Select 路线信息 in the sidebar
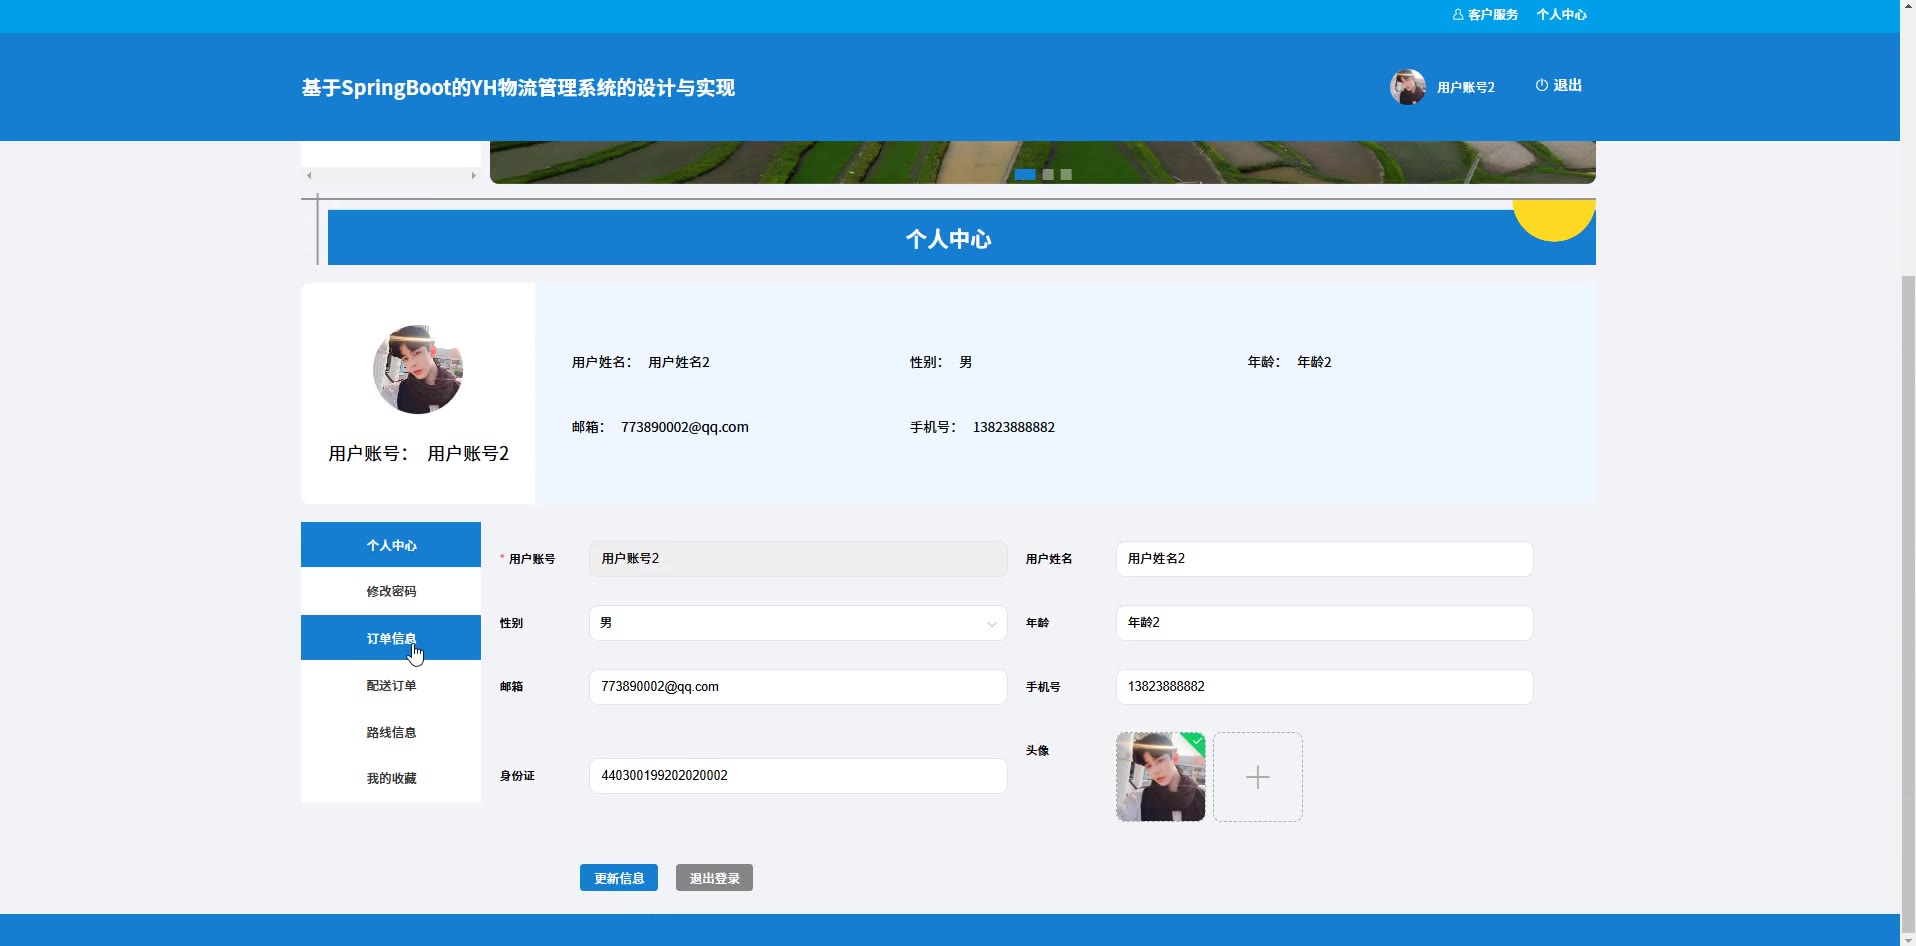The width and height of the screenshot is (1916, 946). point(391,732)
